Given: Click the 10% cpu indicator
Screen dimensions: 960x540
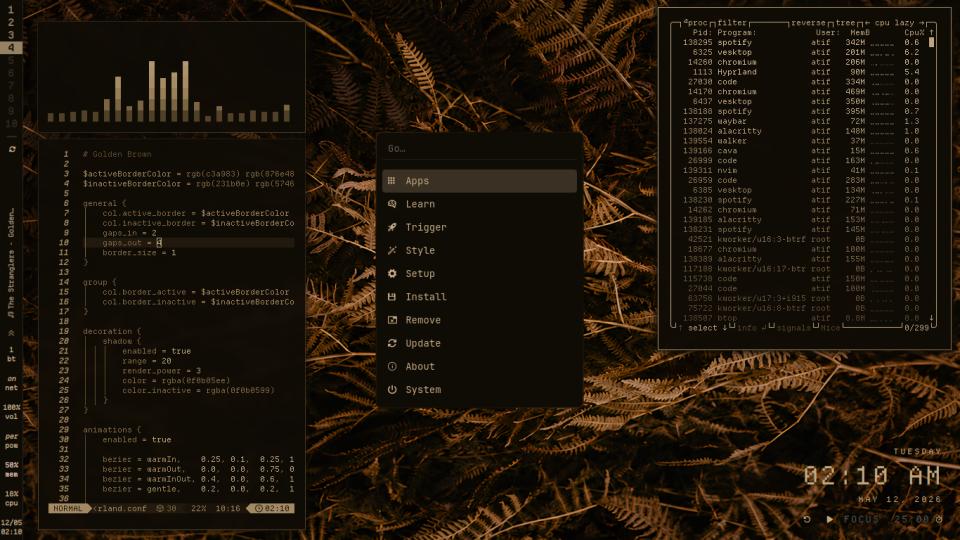Looking at the screenshot, I should tap(11, 498).
